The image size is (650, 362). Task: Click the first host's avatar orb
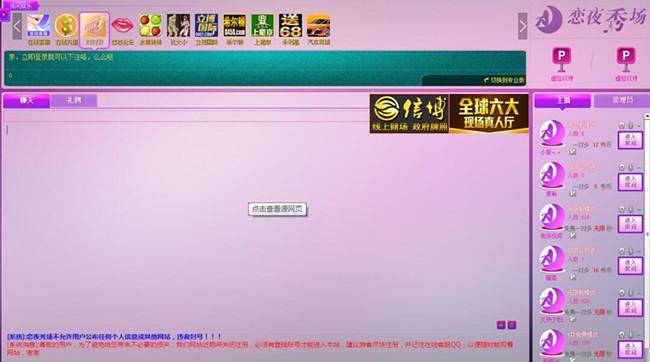pyautogui.click(x=552, y=134)
